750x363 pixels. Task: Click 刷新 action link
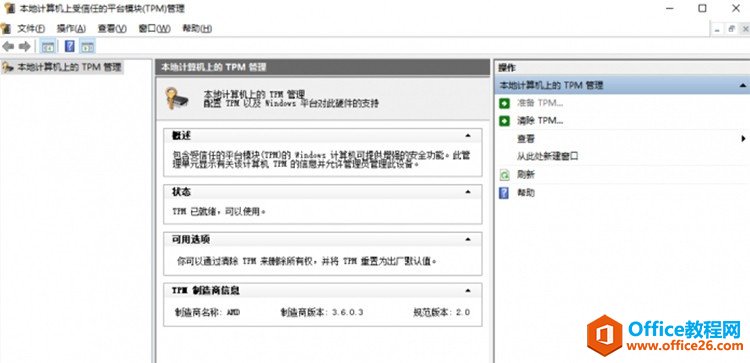(x=526, y=175)
